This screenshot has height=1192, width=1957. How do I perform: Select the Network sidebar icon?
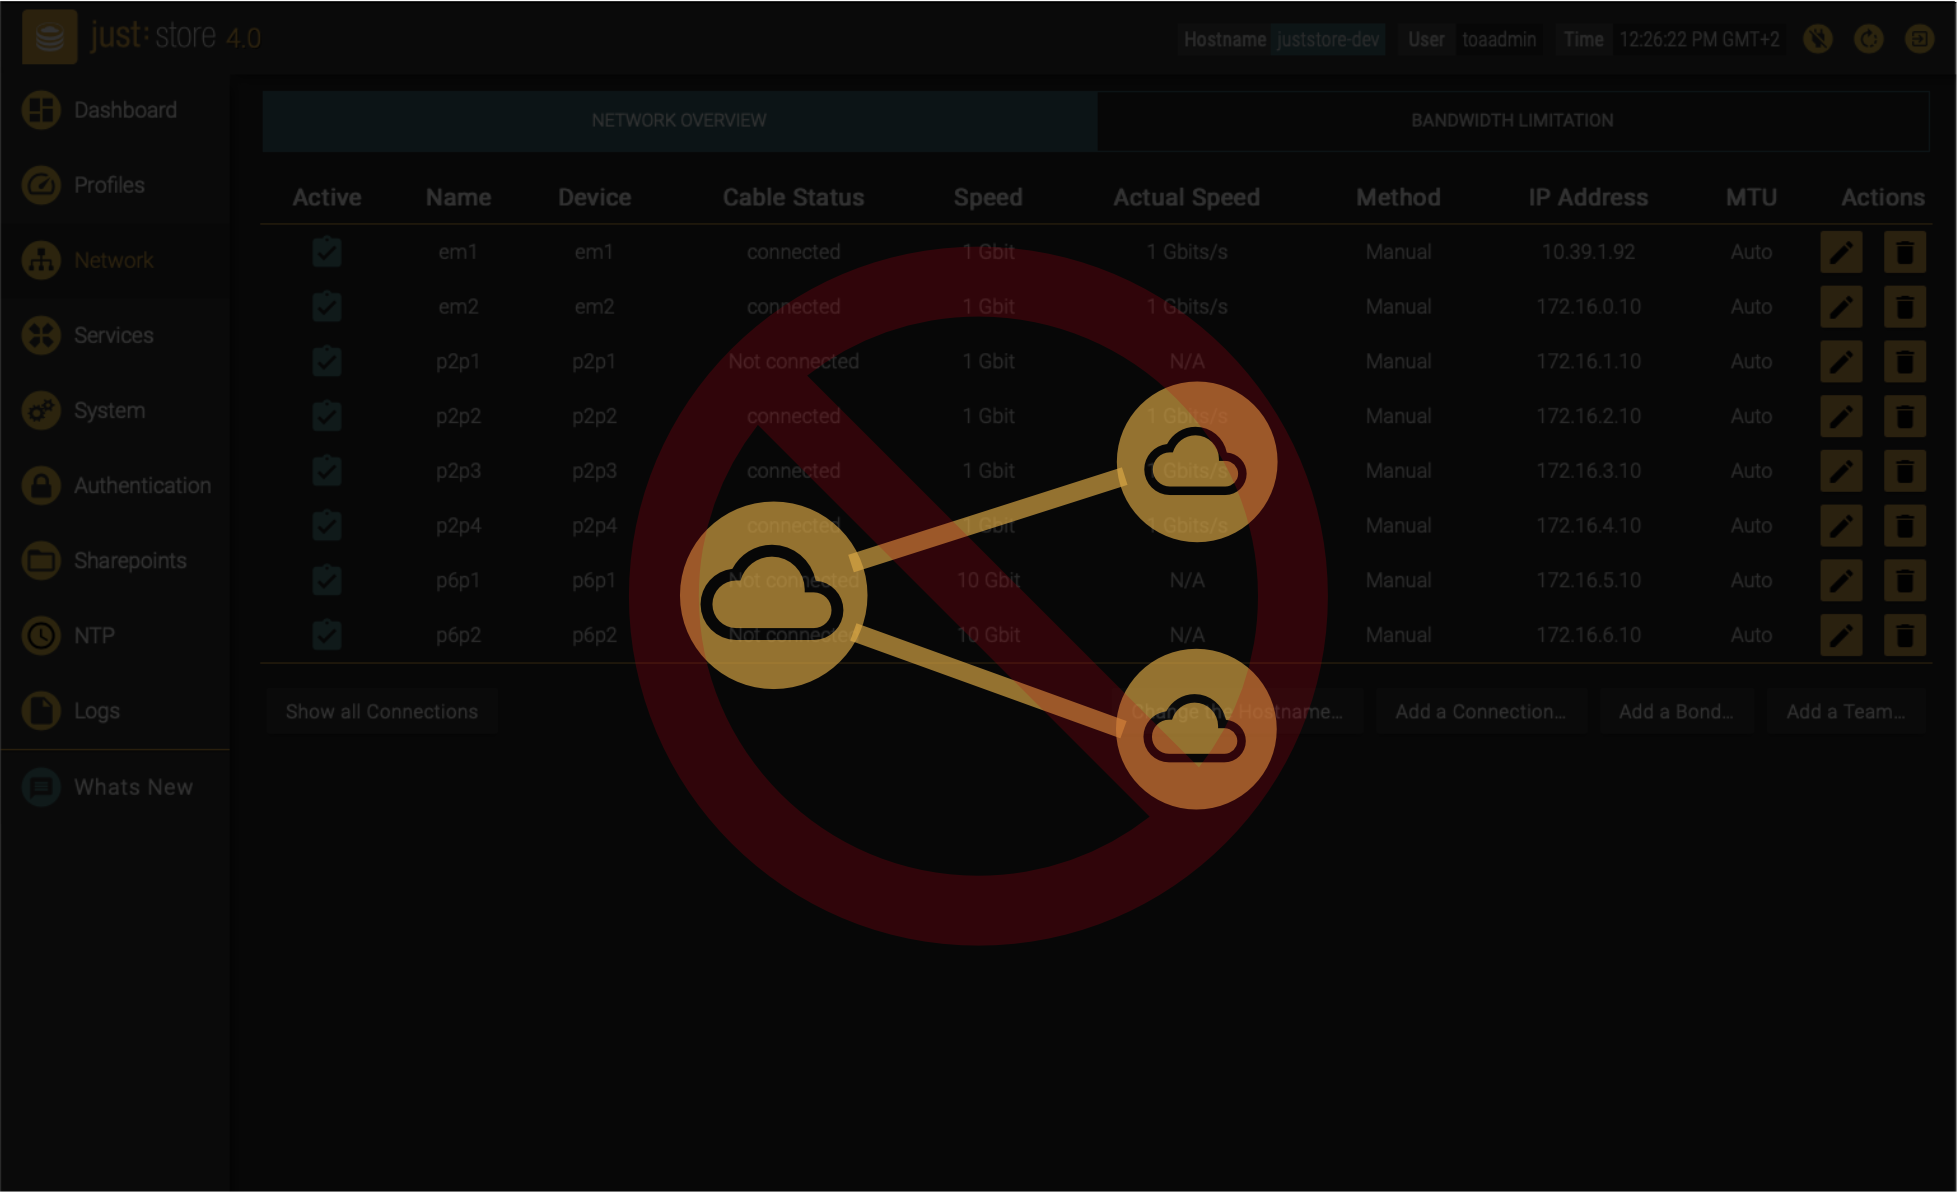(41, 260)
